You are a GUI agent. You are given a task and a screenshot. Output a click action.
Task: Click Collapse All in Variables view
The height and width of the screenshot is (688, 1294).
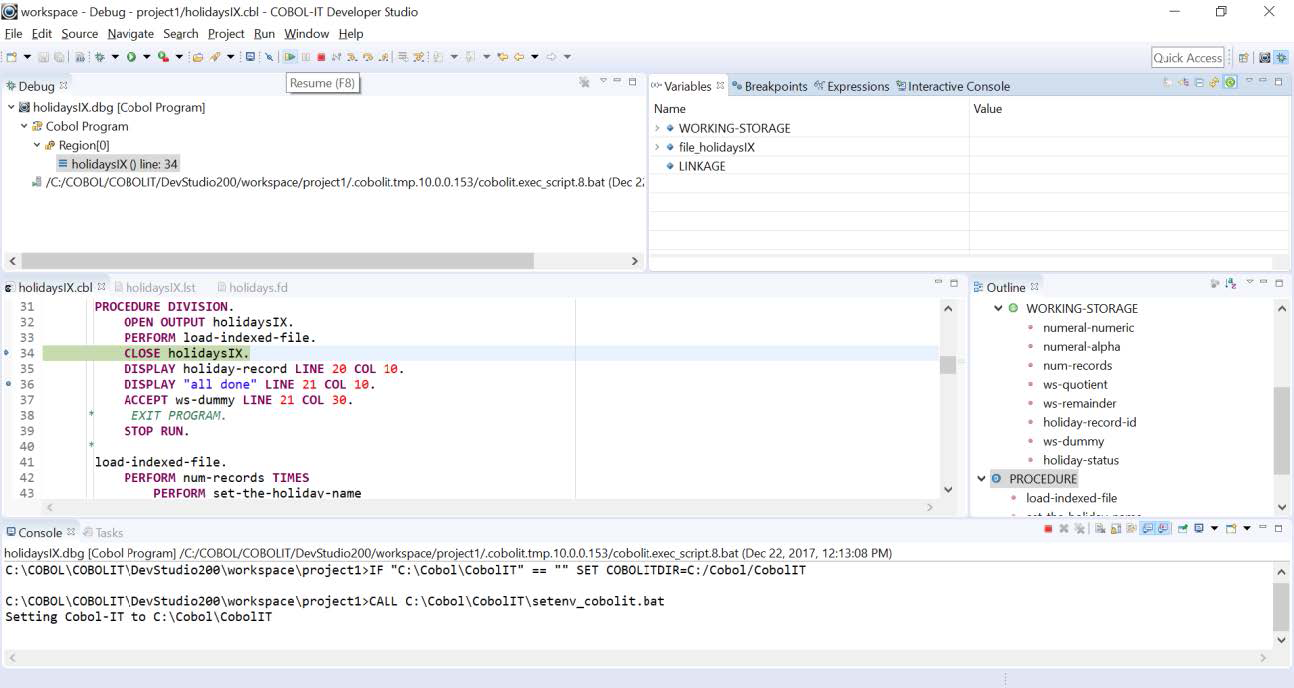pos(1198,82)
